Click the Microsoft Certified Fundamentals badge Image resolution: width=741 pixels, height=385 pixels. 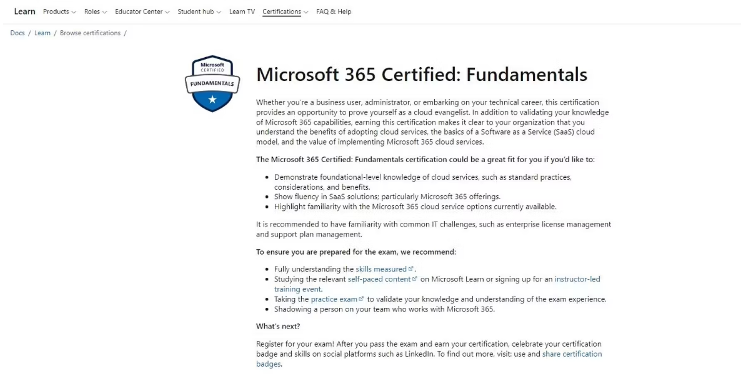click(212, 84)
